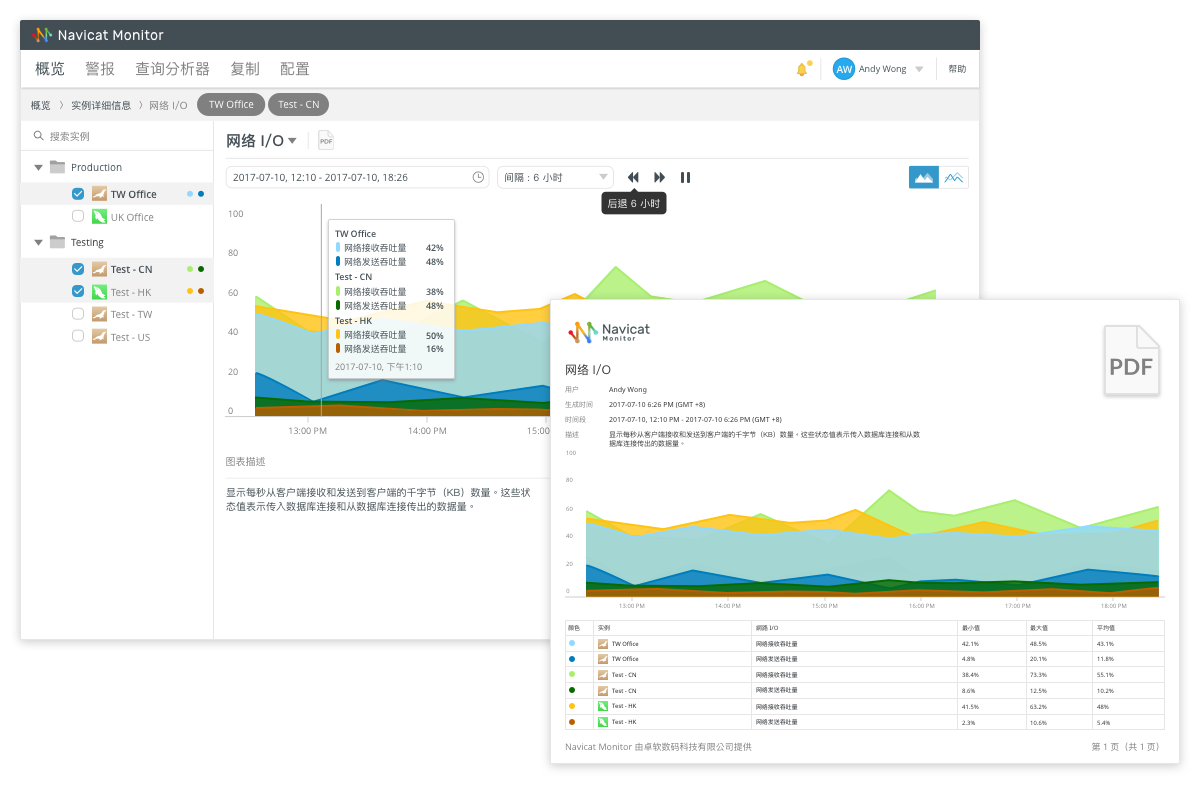Click the UK Office instance icon in sidebar
The height and width of the screenshot is (790, 1200).
[99, 216]
